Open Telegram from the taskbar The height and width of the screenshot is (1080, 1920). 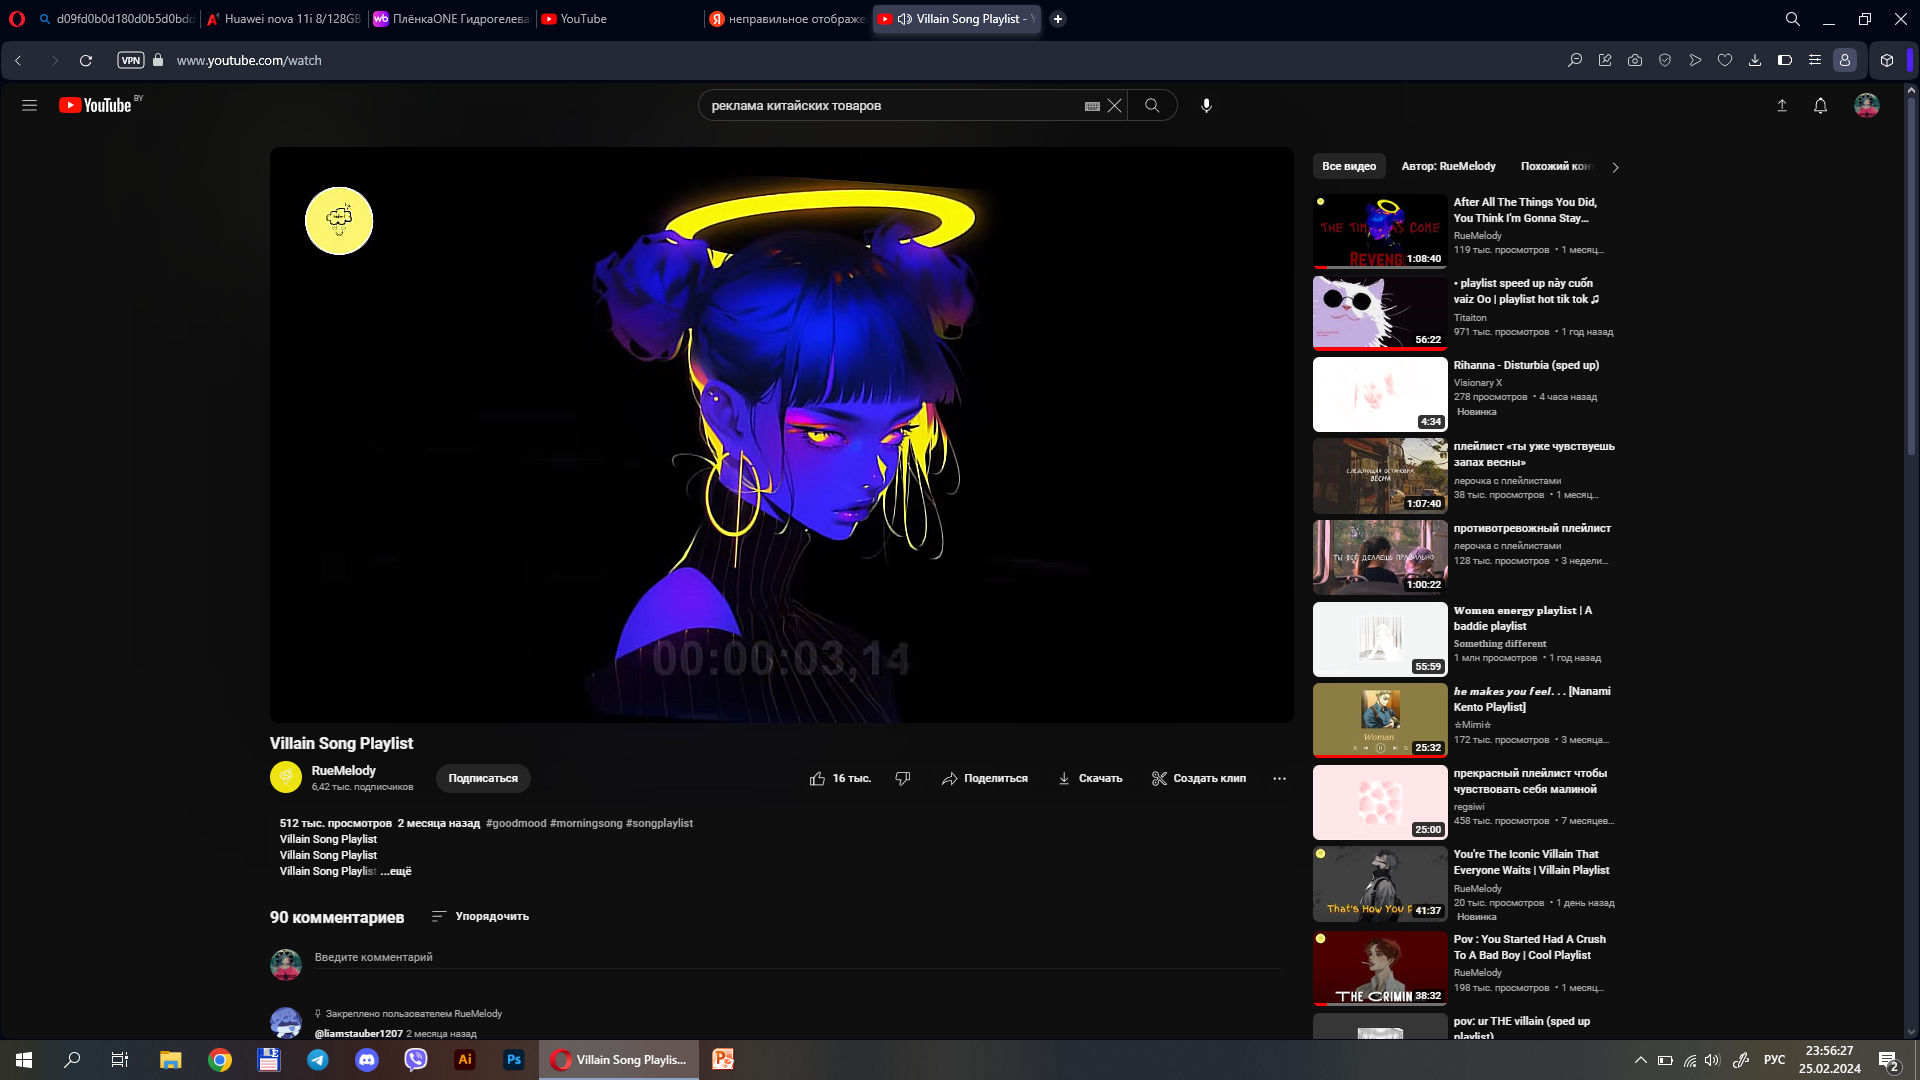(x=318, y=1060)
